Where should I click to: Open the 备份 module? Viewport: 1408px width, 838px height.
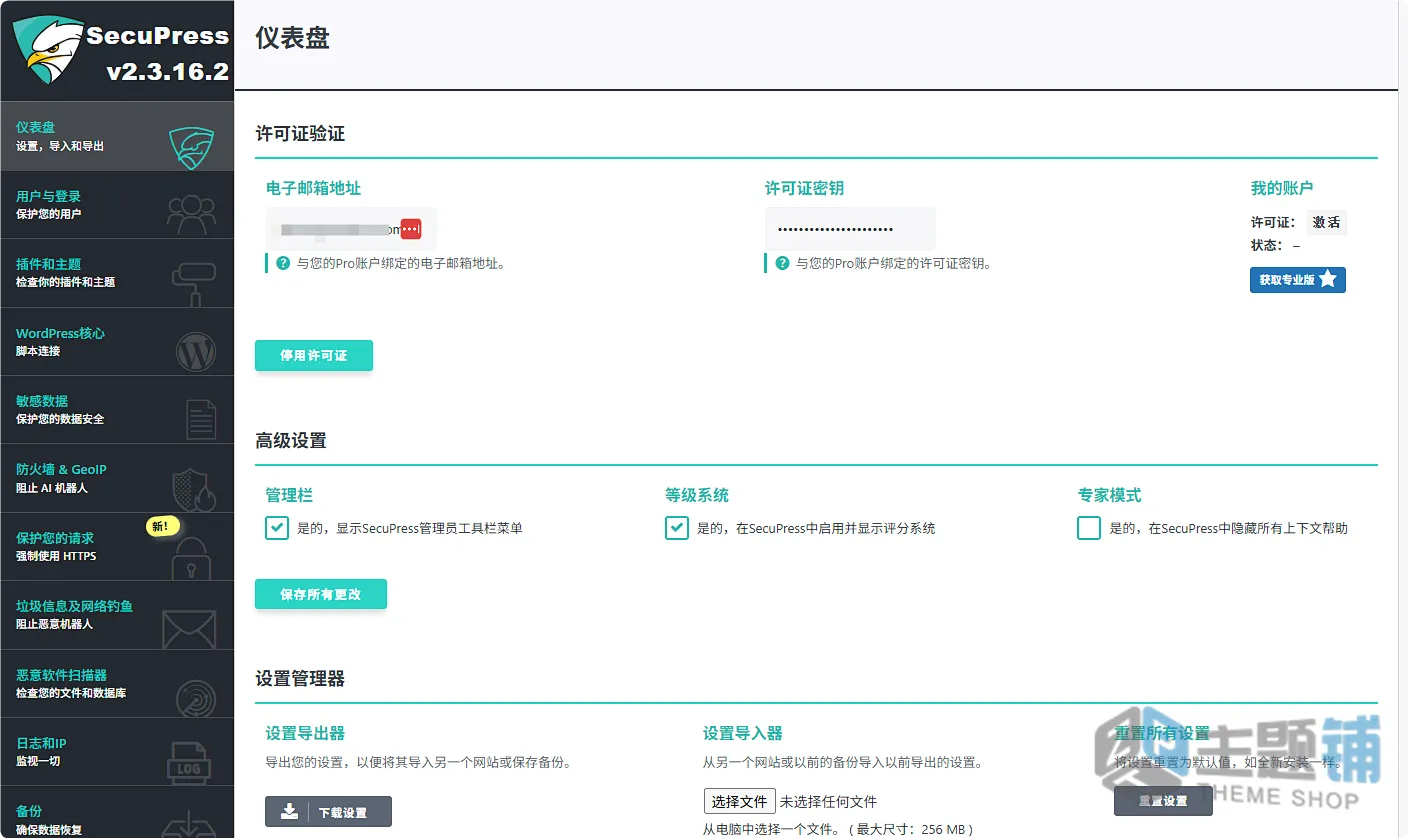point(117,813)
